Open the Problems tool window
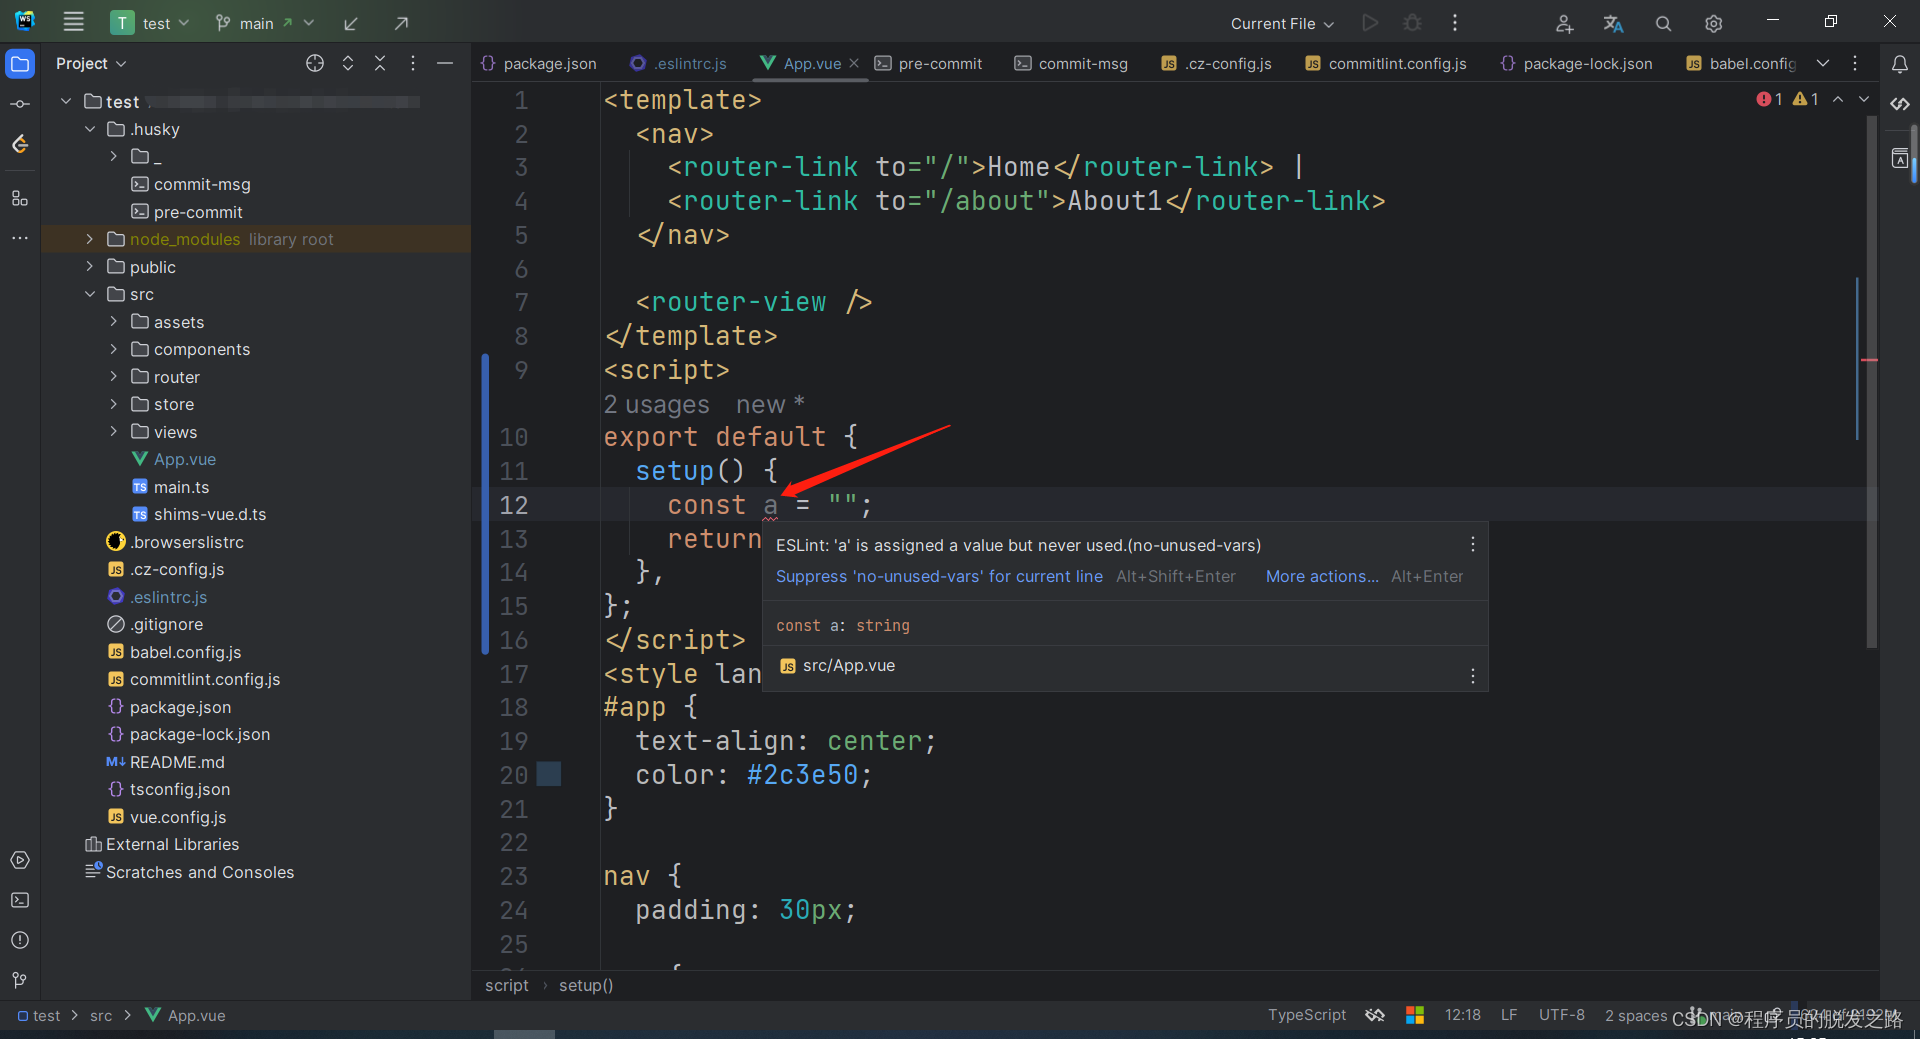The image size is (1920, 1039). tap(20, 940)
